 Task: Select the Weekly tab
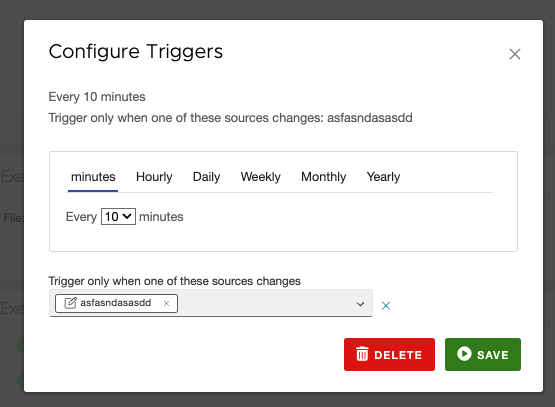click(x=261, y=177)
